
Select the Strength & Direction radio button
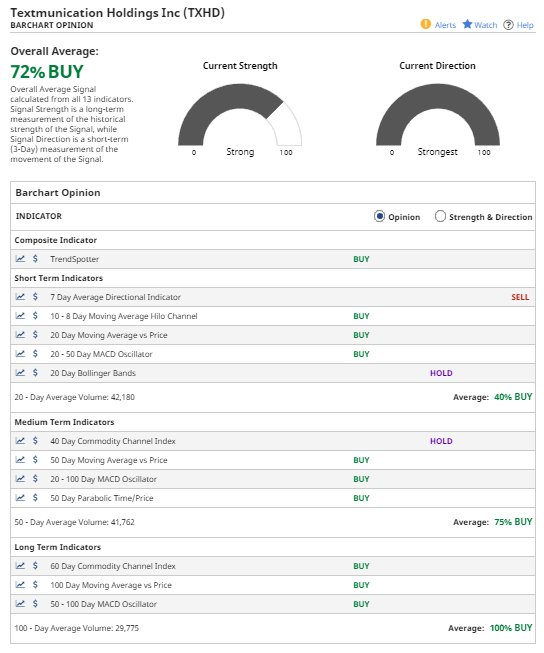[440, 216]
